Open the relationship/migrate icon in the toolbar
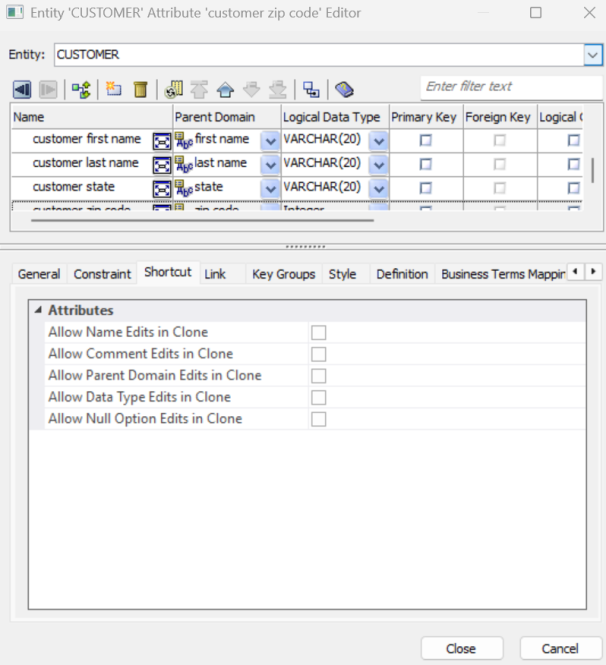Screen dimensions: 606x665 point(311,89)
